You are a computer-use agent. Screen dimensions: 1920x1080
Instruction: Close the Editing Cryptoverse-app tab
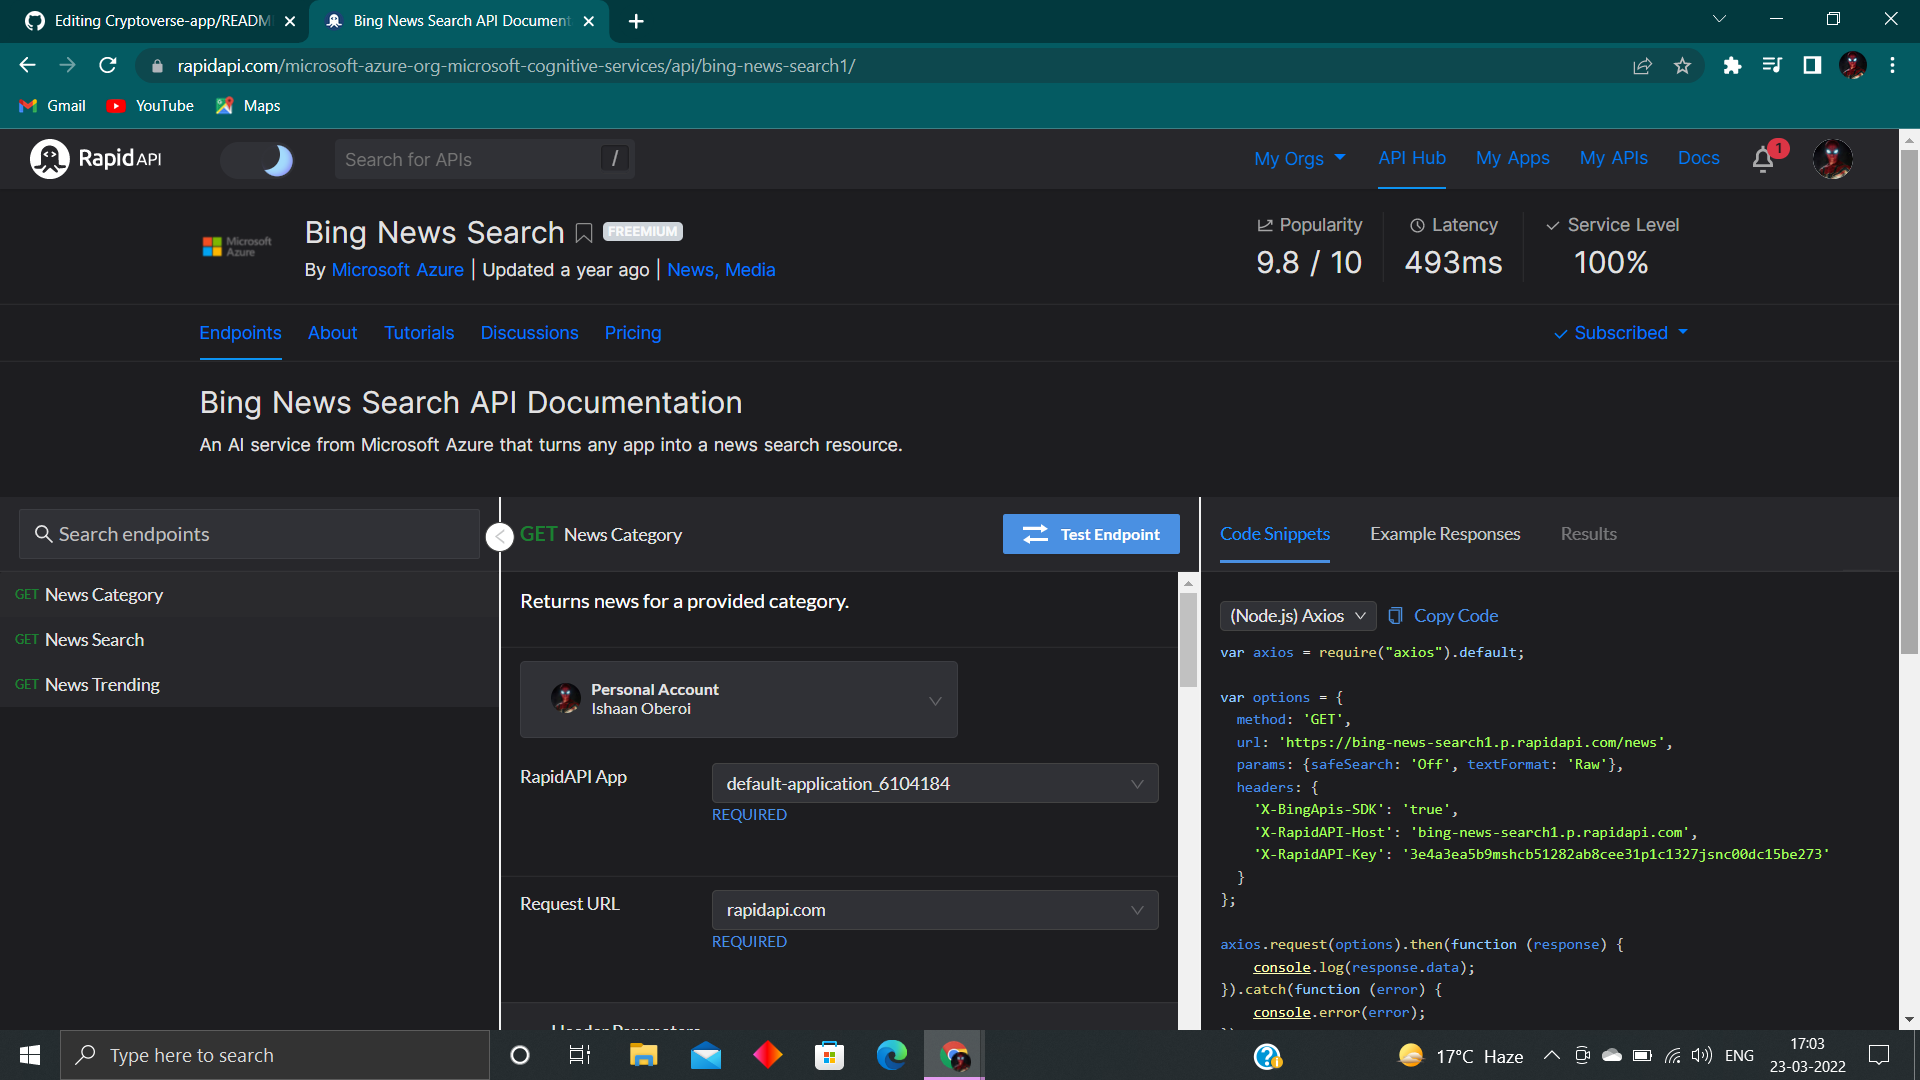(x=290, y=21)
